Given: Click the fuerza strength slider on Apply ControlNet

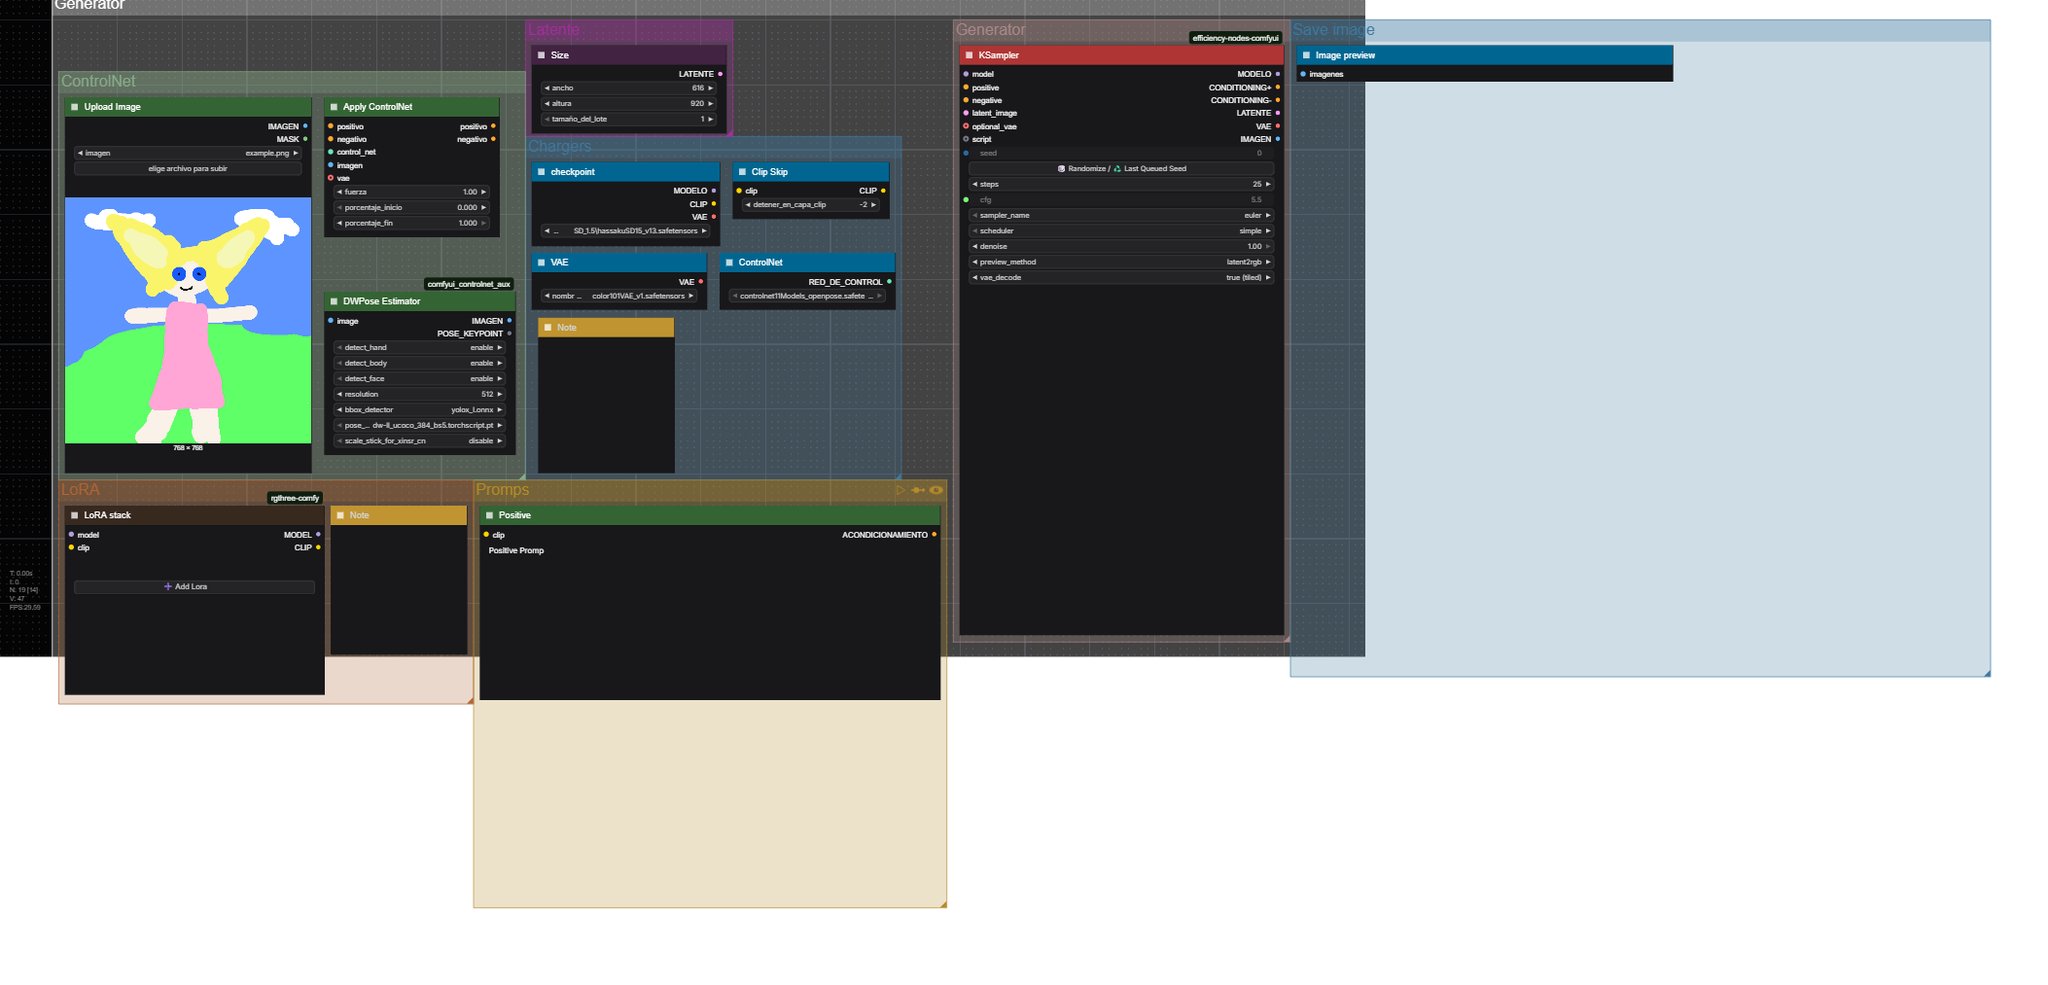Looking at the screenshot, I should point(411,192).
